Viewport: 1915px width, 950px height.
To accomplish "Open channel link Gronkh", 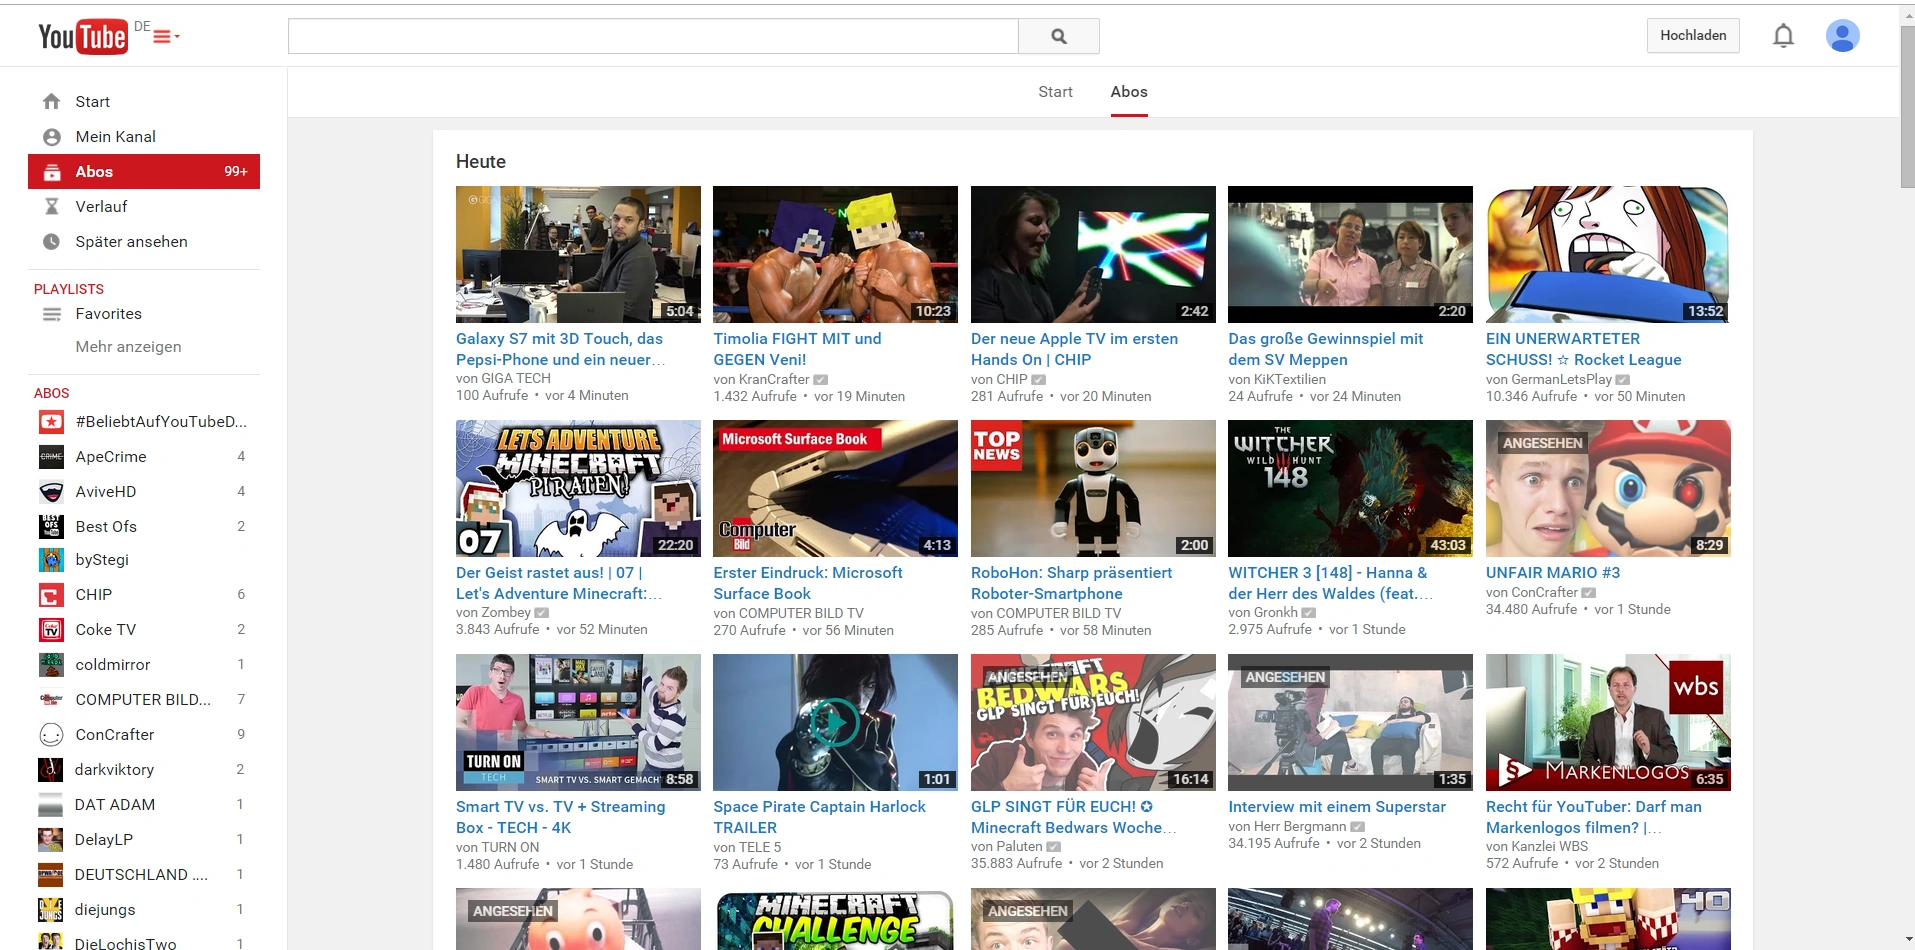I will point(1276,613).
